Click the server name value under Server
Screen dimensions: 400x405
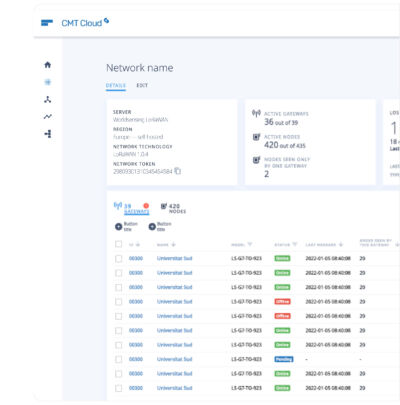[140, 119]
